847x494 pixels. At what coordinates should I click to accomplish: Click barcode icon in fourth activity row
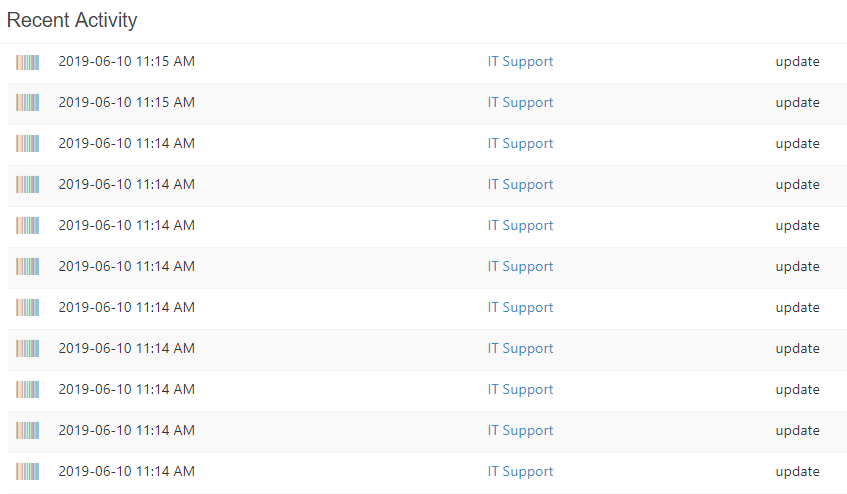point(28,184)
